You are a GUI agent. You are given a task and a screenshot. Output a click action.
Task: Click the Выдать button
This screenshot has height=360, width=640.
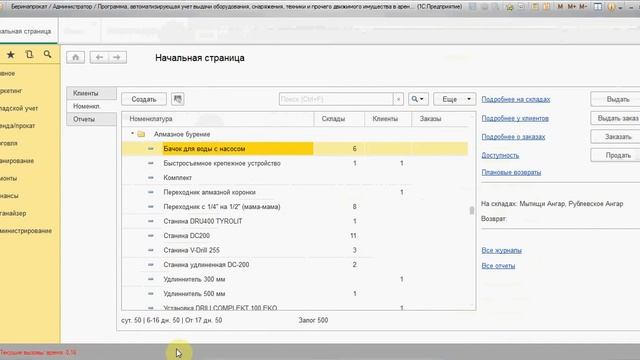[x=616, y=99]
